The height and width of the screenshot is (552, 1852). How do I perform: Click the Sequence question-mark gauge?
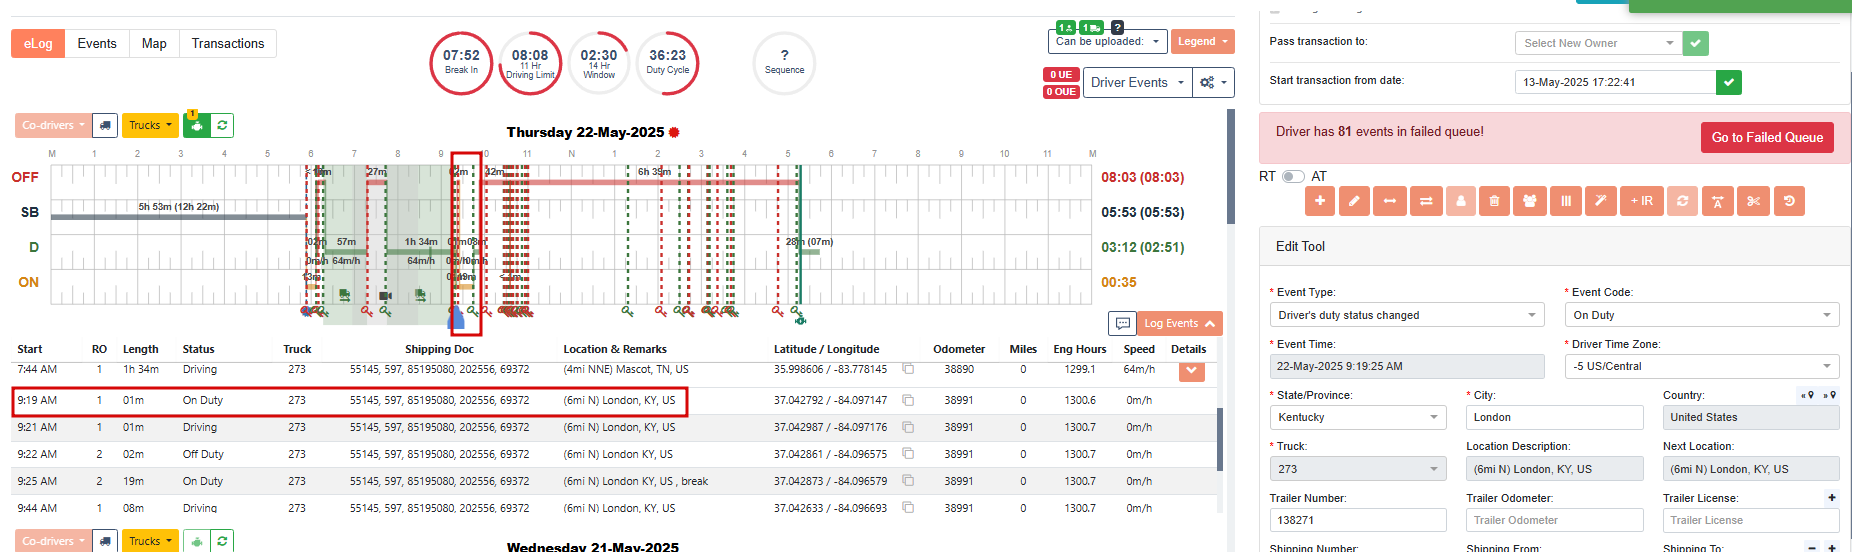pos(784,63)
